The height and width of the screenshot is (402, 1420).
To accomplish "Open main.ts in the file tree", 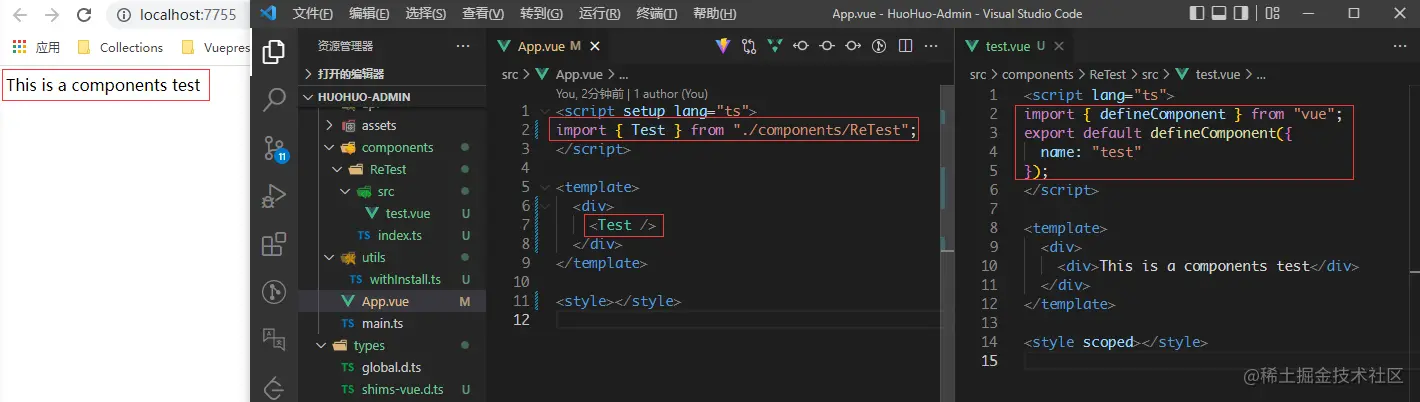I will (392, 324).
